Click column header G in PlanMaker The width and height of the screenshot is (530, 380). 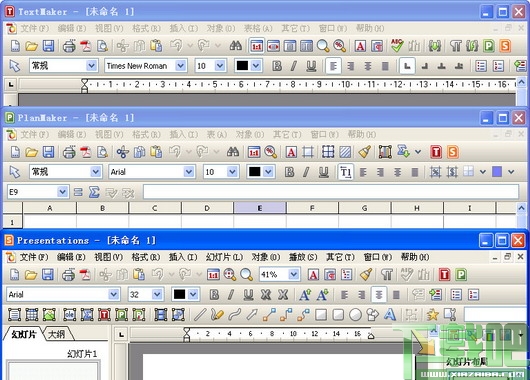pyautogui.click(x=364, y=208)
